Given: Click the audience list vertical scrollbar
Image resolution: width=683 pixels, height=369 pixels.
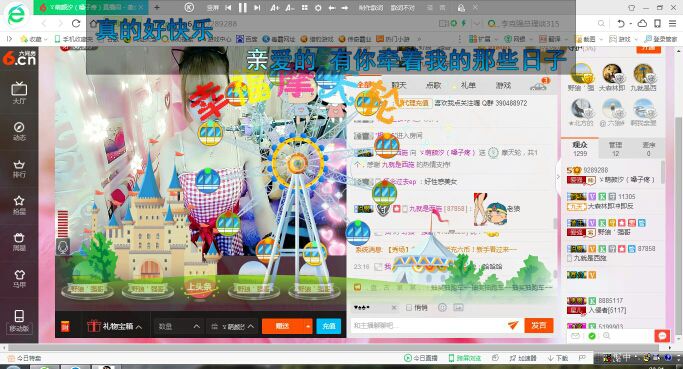Looking at the screenshot, I should (663, 172).
